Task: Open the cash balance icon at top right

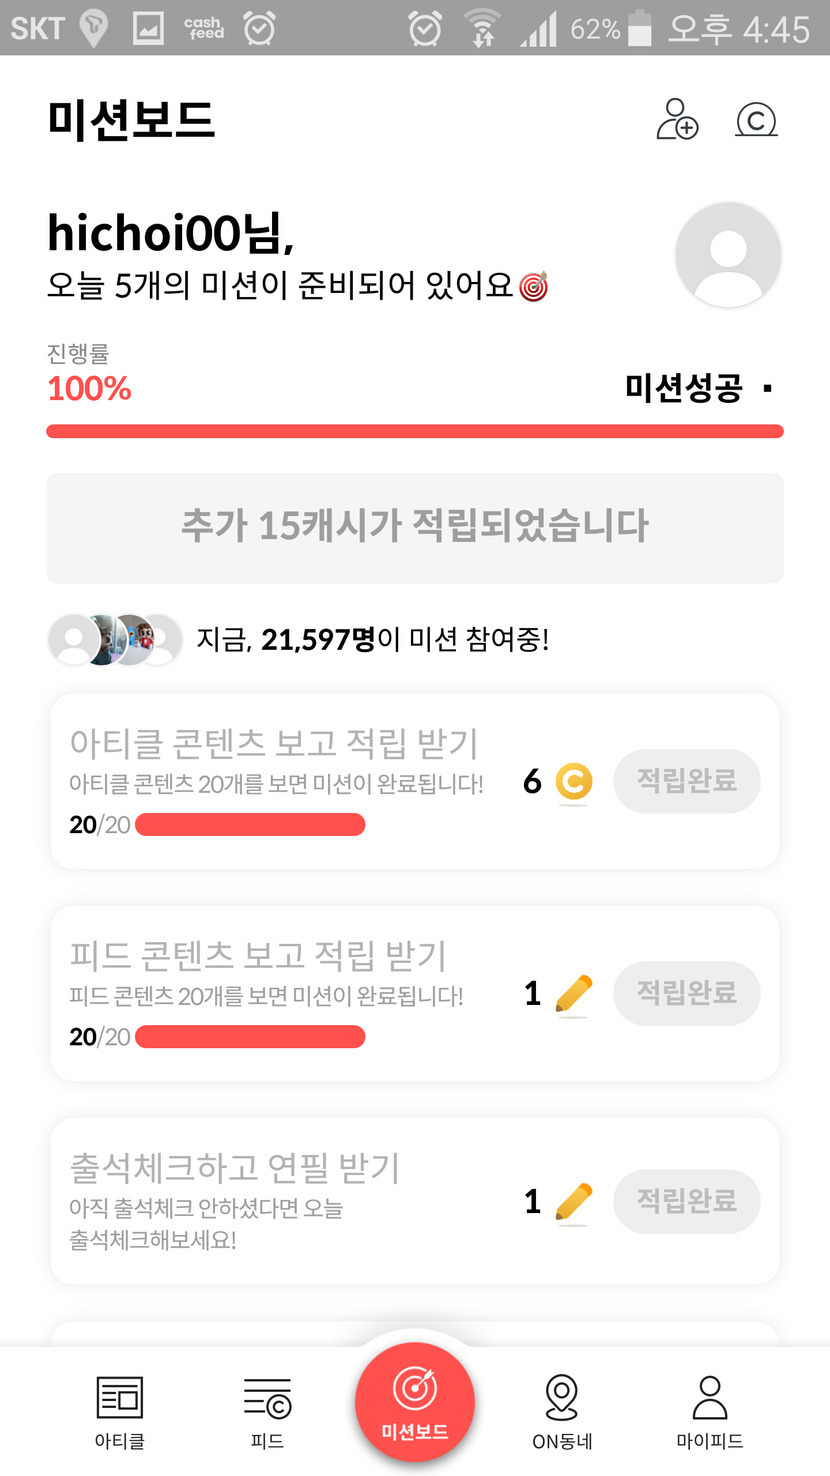Action: tap(756, 120)
